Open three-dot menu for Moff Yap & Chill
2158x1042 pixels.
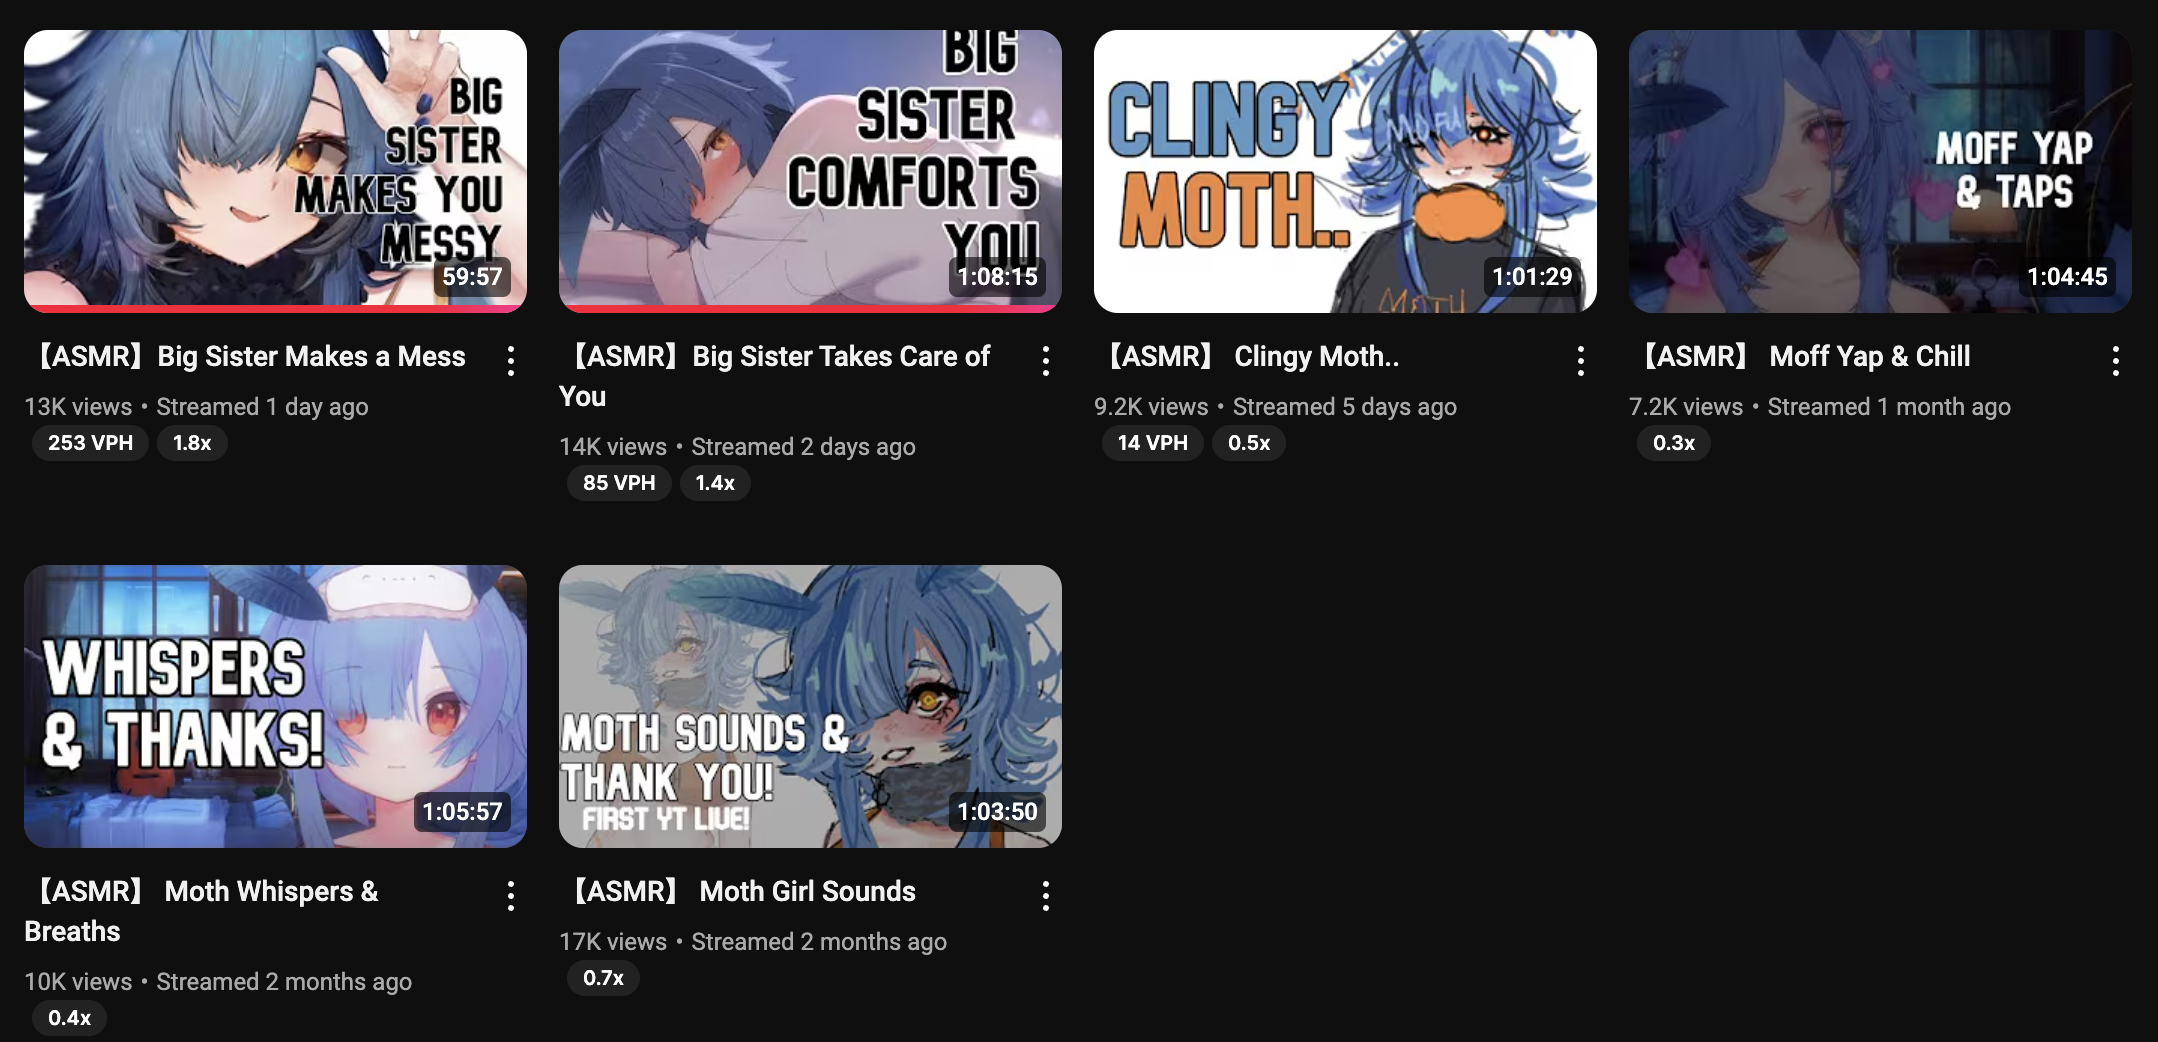(2116, 361)
